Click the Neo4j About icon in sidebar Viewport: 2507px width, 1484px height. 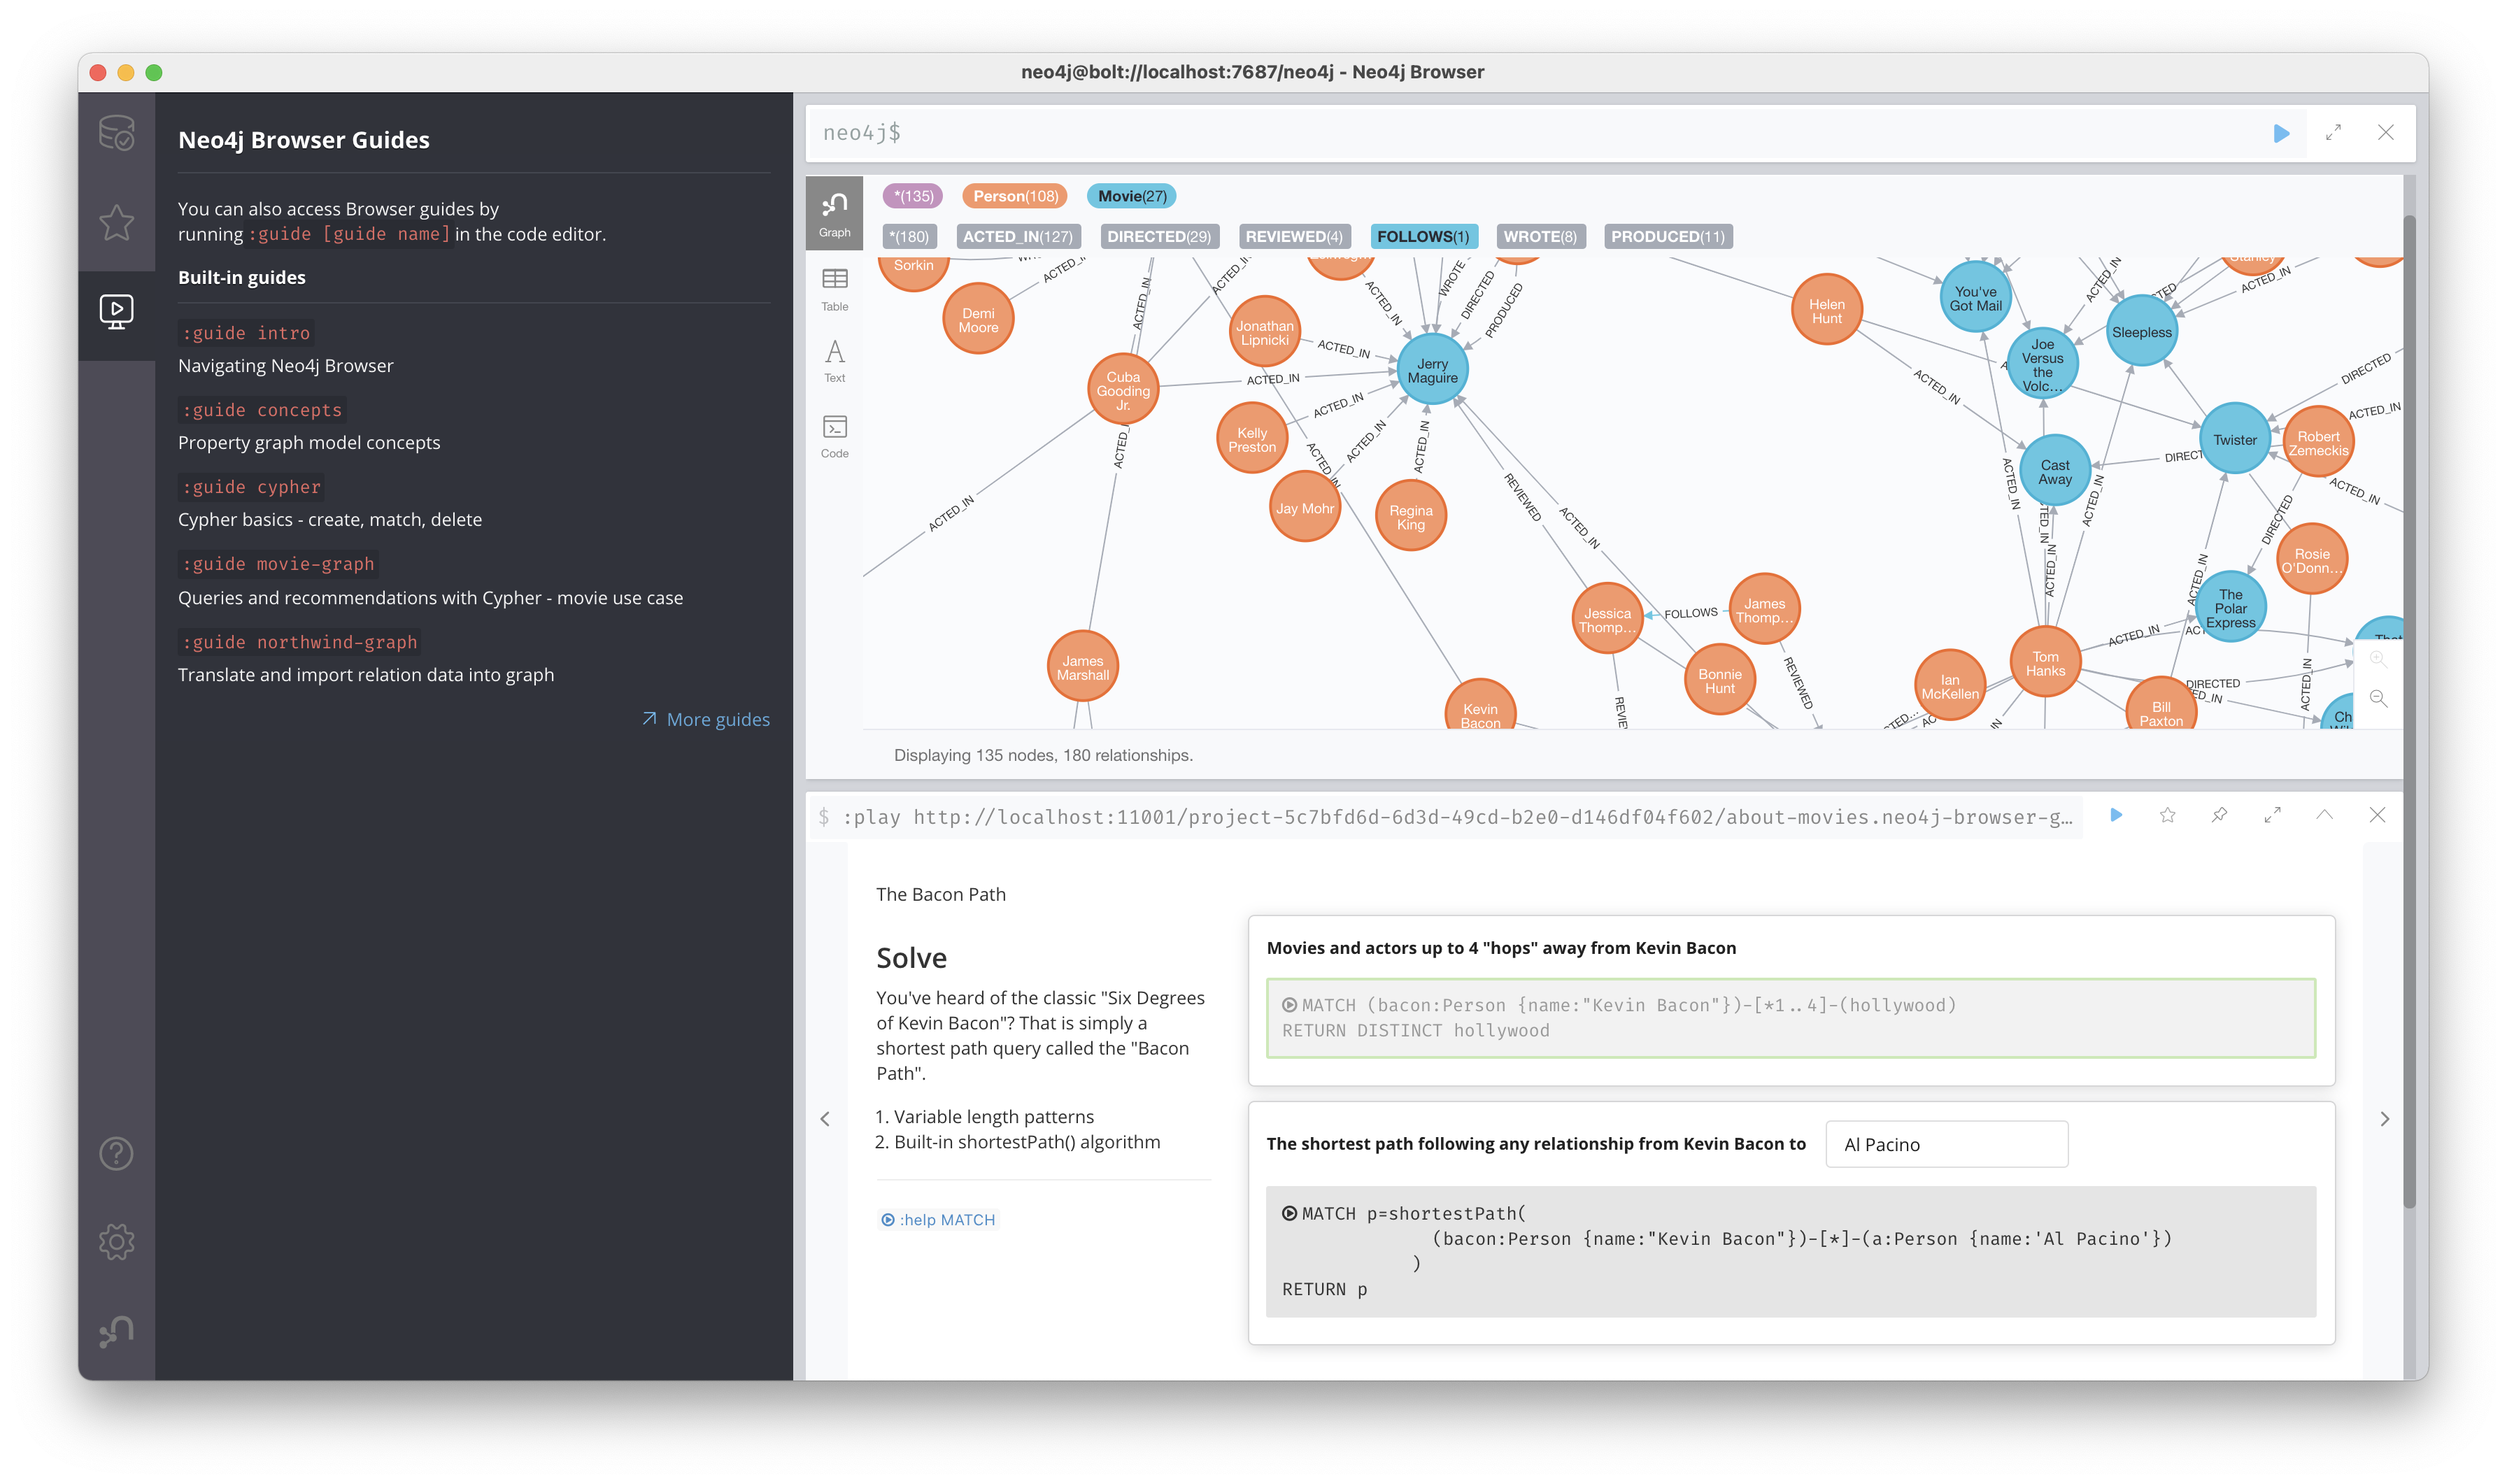tap(116, 1331)
